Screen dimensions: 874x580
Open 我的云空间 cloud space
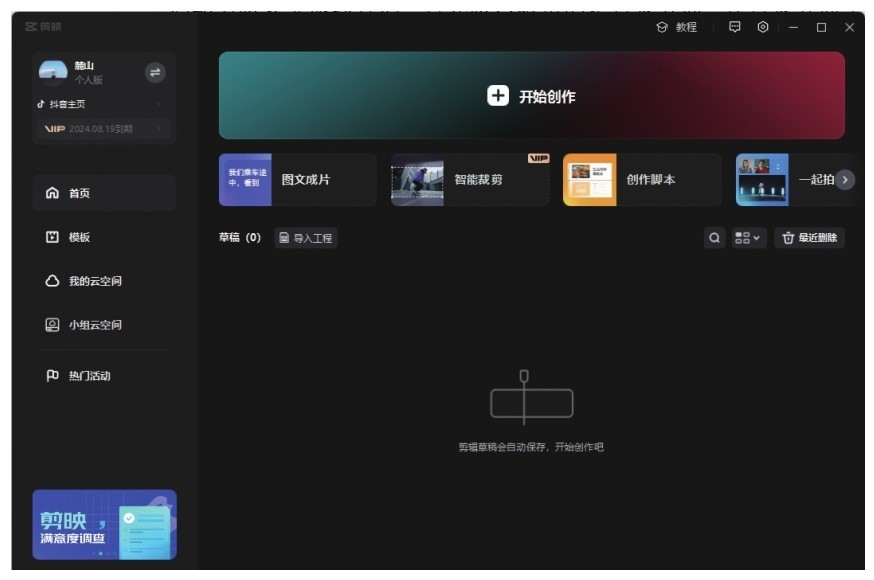click(x=104, y=281)
